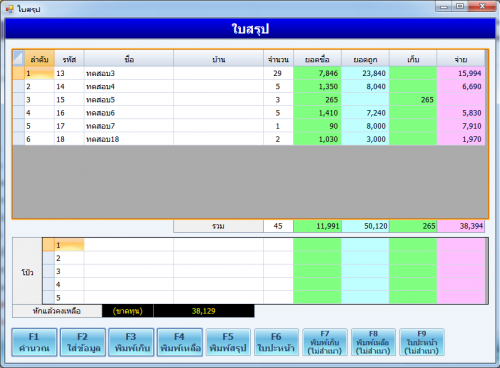Click the หักแล้วคงเหลือ label
Viewport: 500px width, 368px height.
(x=57, y=311)
